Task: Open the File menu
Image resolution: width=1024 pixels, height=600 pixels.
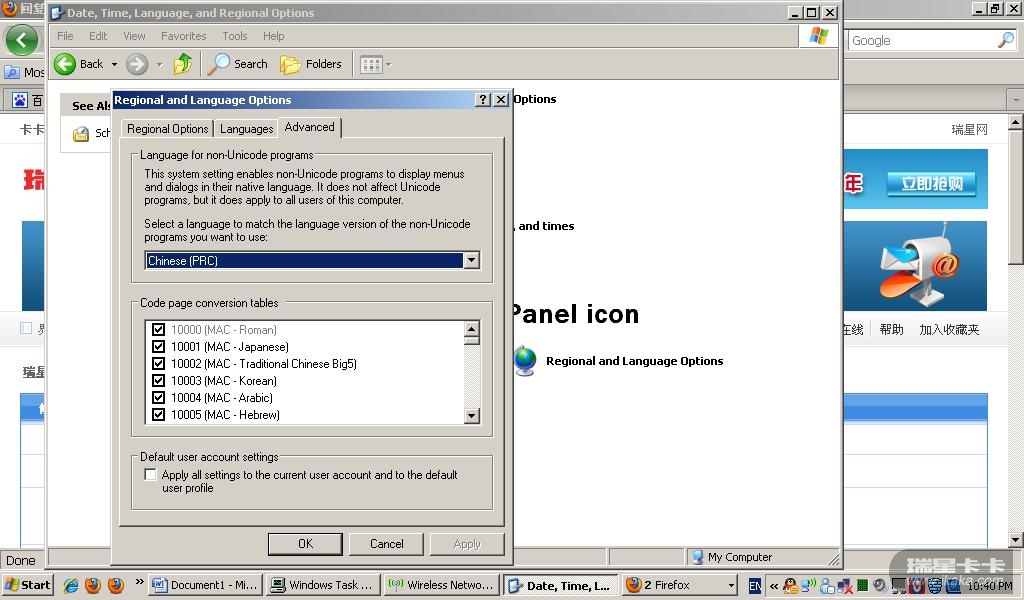Action: click(x=65, y=36)
